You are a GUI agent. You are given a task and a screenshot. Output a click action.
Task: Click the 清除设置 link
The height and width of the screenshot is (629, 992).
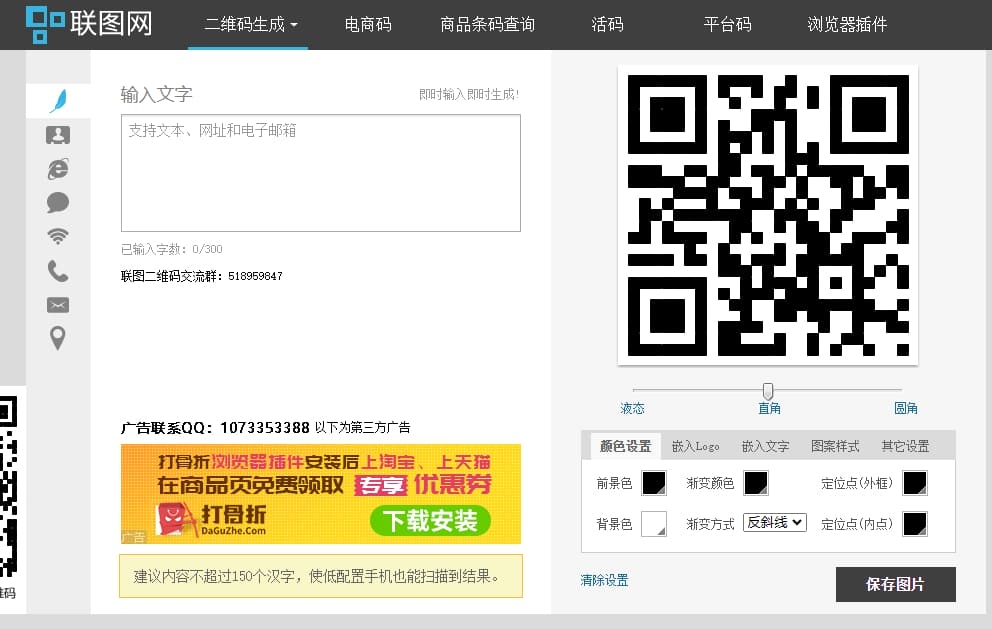(605, 580)
